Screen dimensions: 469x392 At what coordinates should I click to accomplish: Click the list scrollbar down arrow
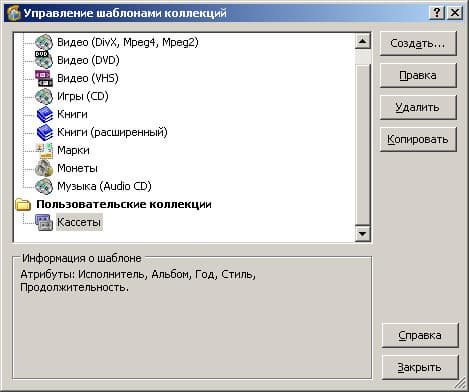click(x=363, y=233)
